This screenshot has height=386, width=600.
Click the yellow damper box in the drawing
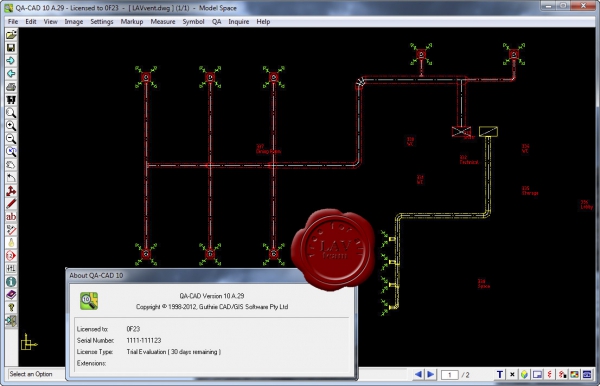(488, 132)
